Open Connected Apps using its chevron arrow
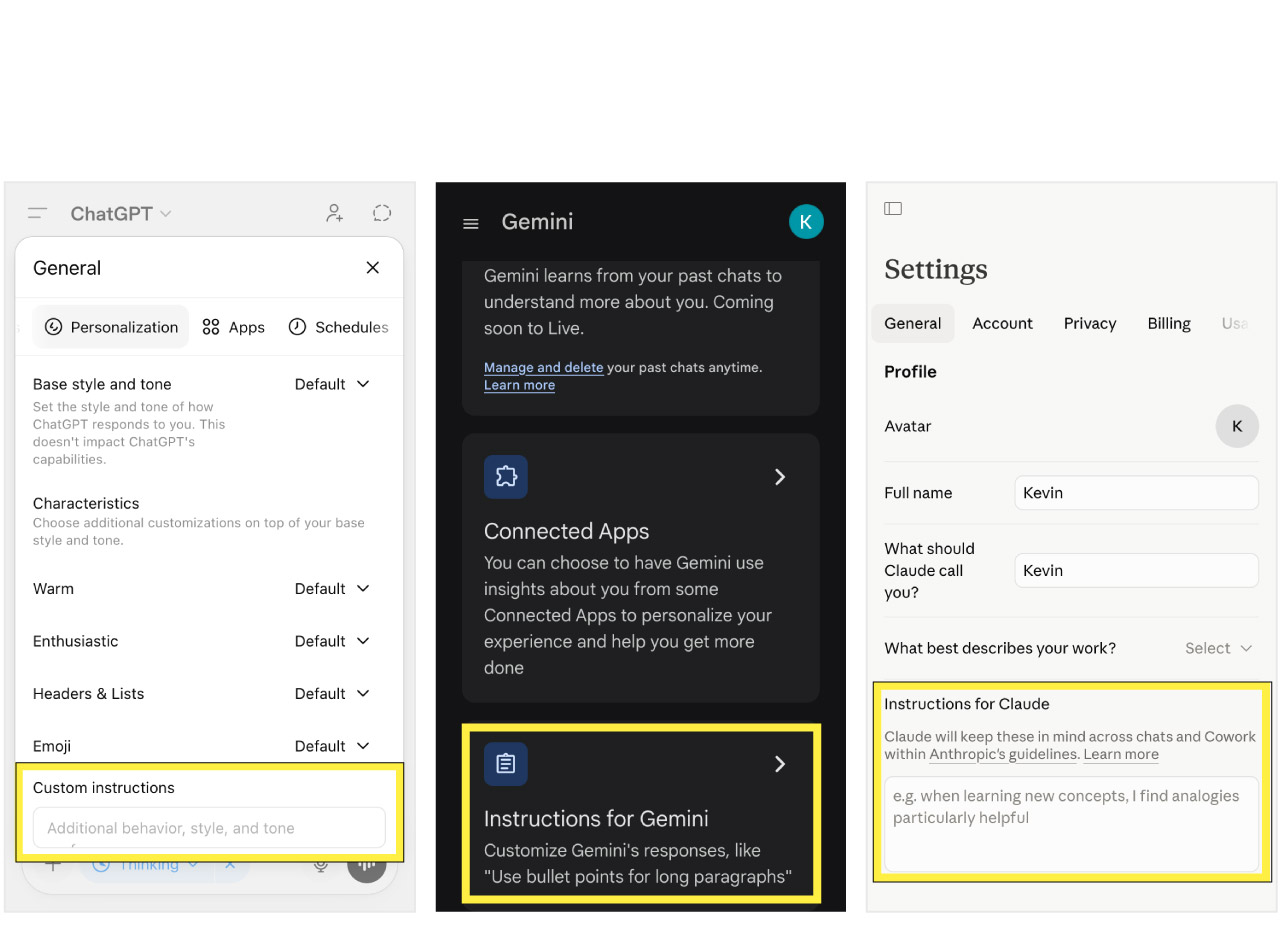This screenshot has height=932, width=1280. [780, 477]
